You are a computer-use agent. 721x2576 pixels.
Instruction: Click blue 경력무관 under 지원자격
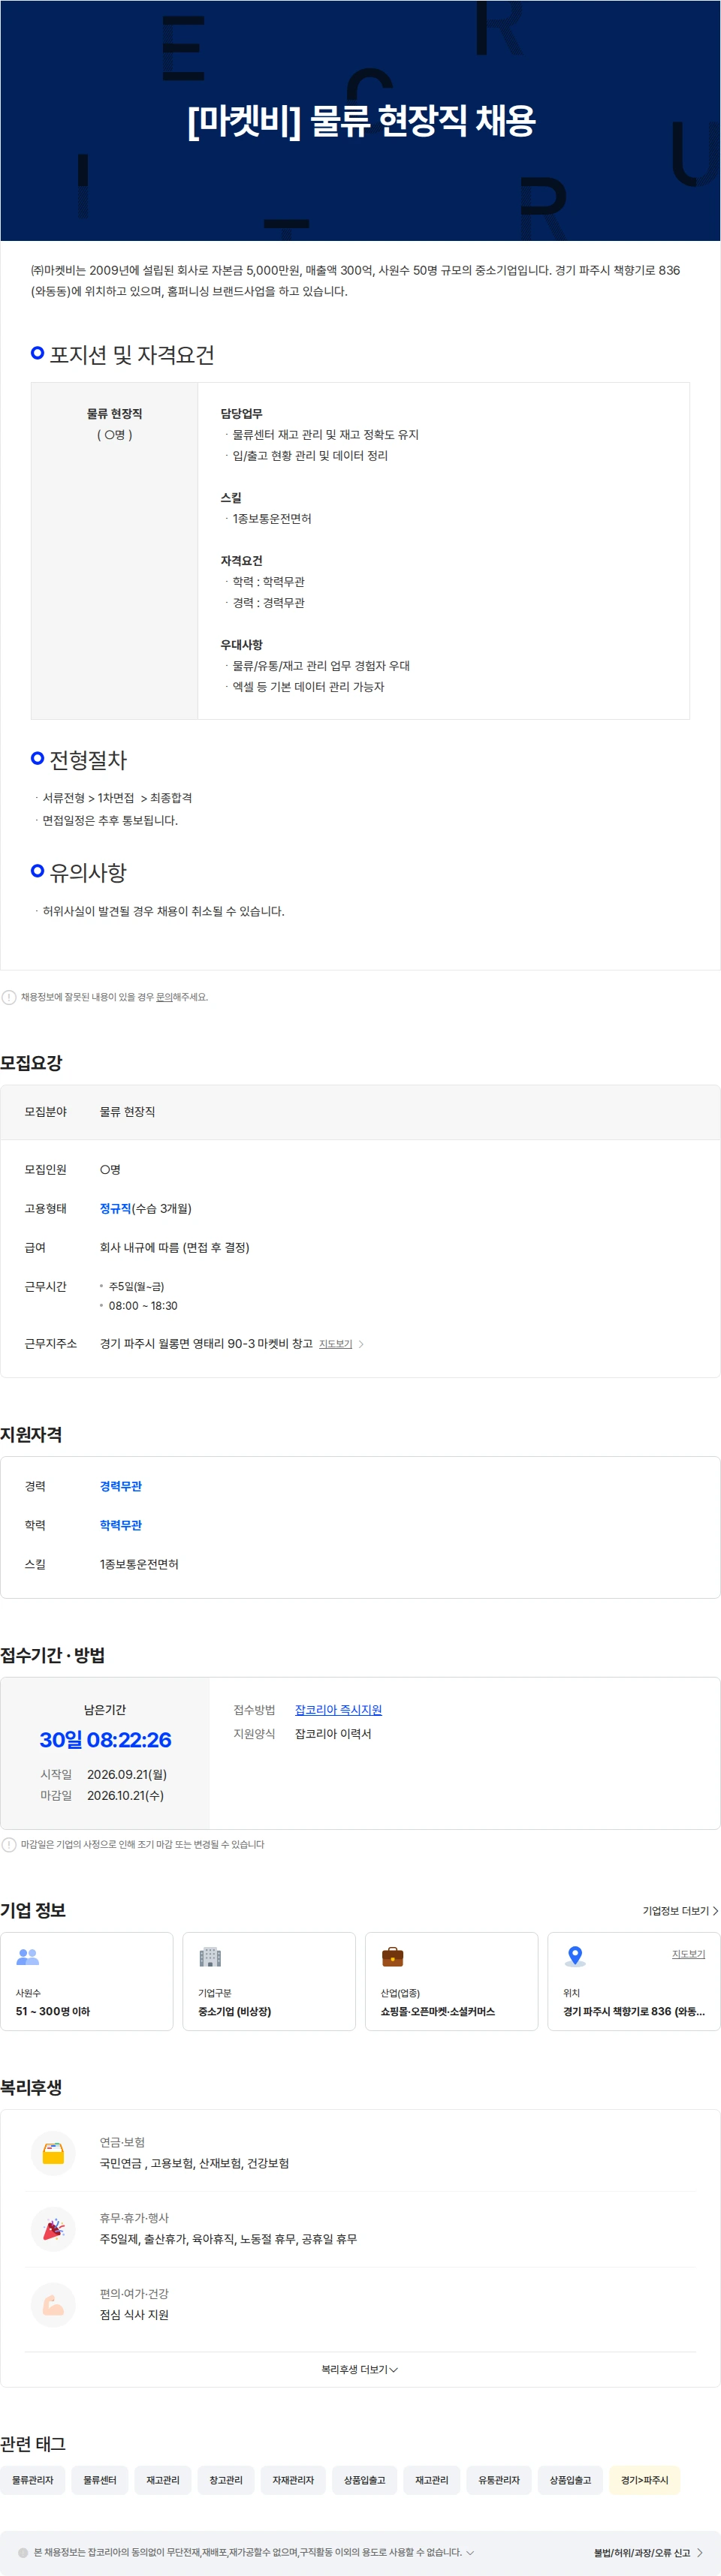coord(120,1486)
